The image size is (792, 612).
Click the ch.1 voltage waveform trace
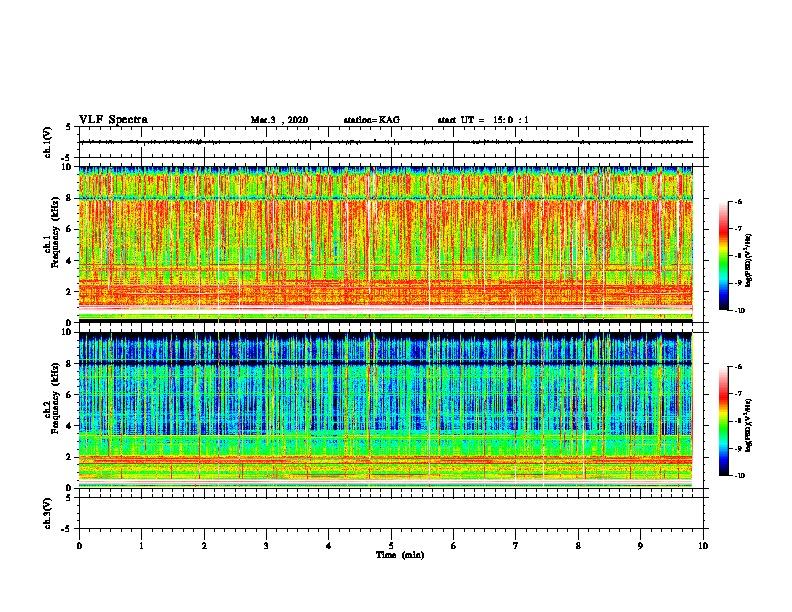(x=386, y=142)
